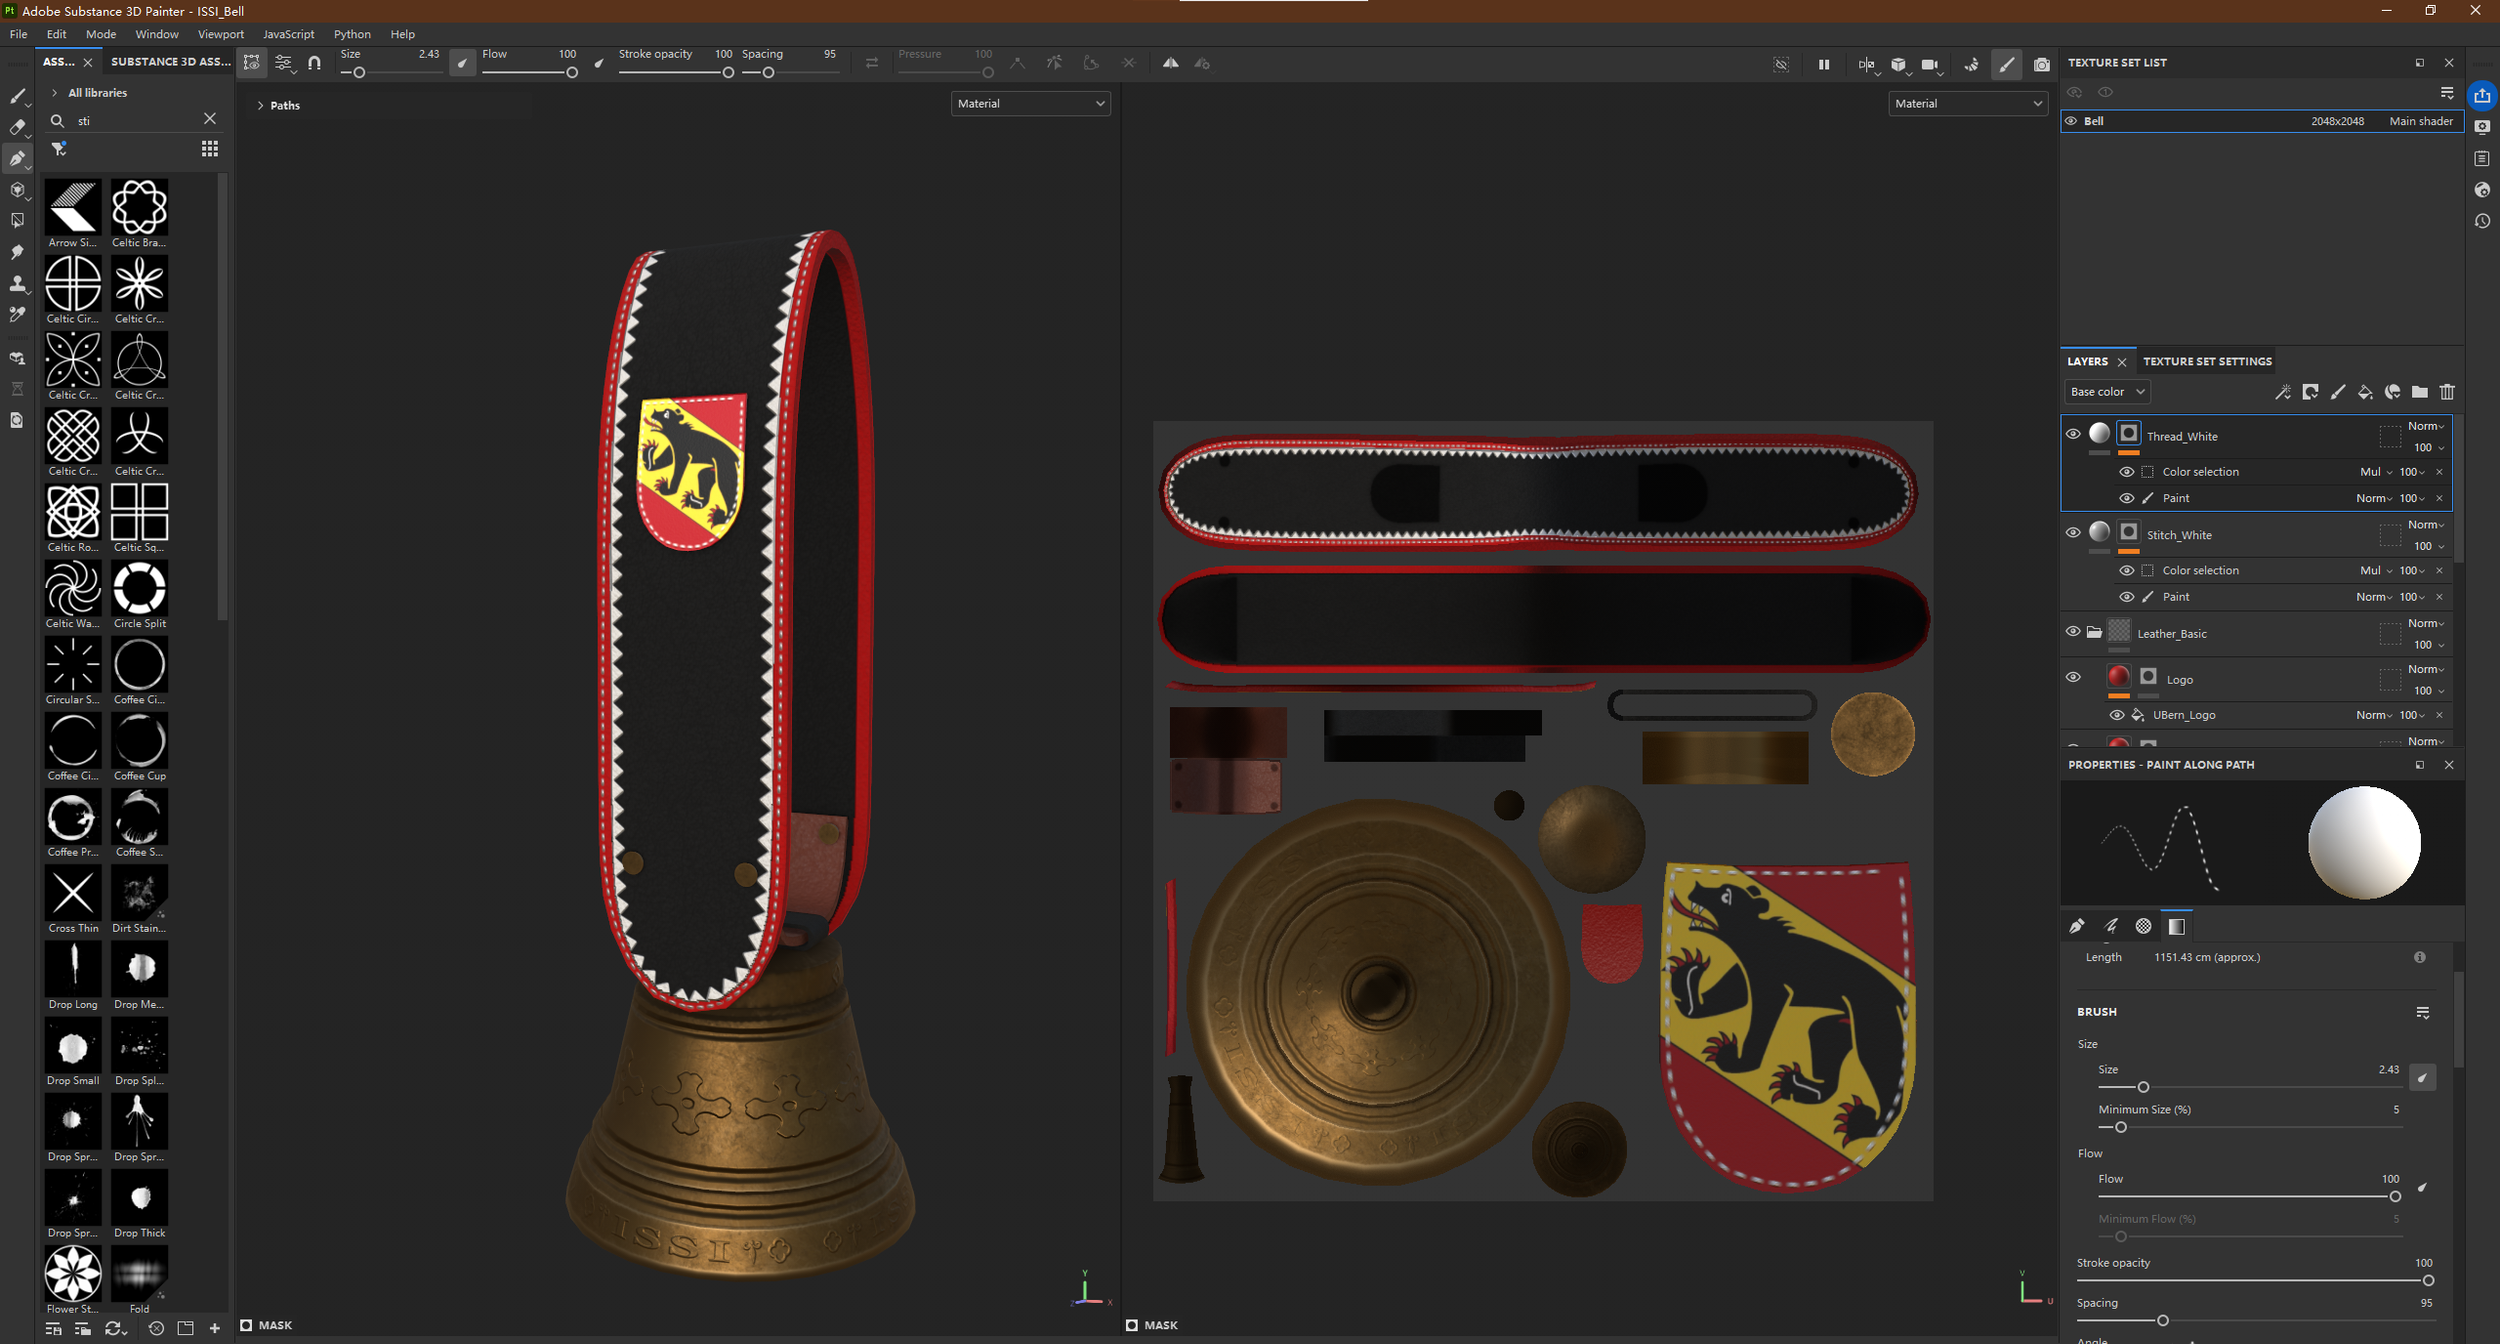Click the Stroke opacity slider in Properties
Screen dimensions: 2500x1344
click(x=2256, y=1281)
